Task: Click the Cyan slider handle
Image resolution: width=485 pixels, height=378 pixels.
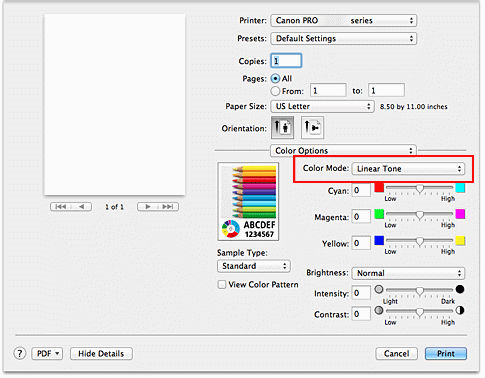Action: pos(420,189)
